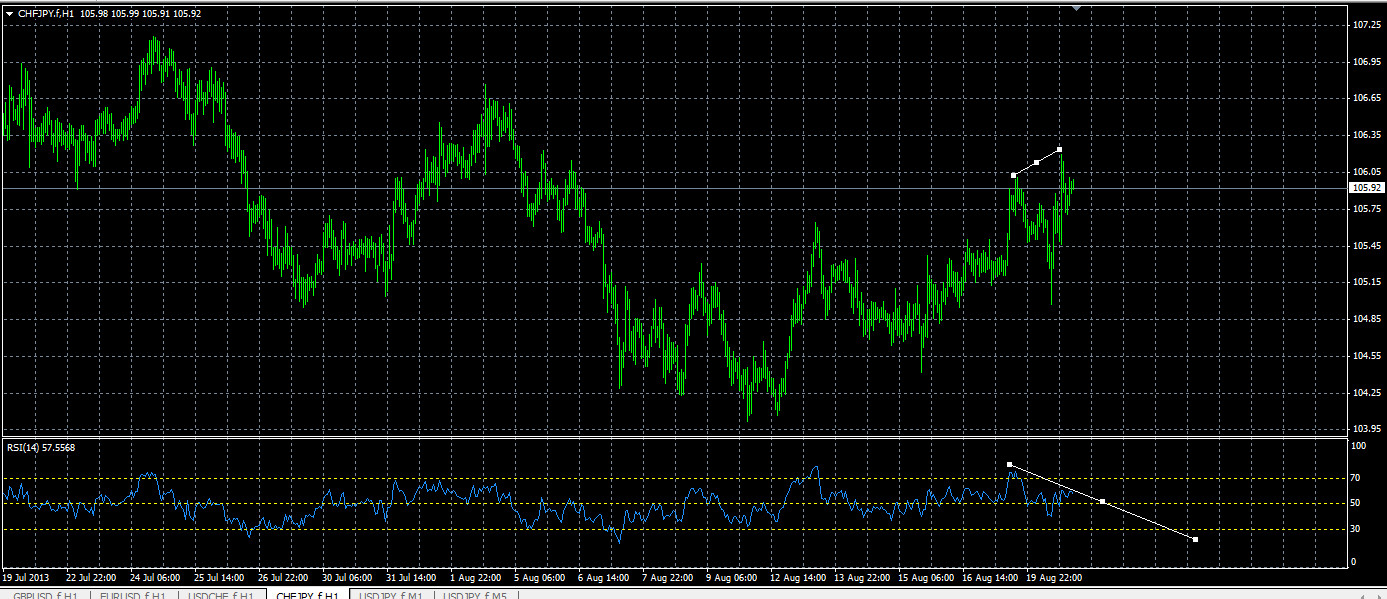Viewport: 1387px width, 599px height.
Task: Click the 104.25 price scale label
Action: click(1365, 392)
